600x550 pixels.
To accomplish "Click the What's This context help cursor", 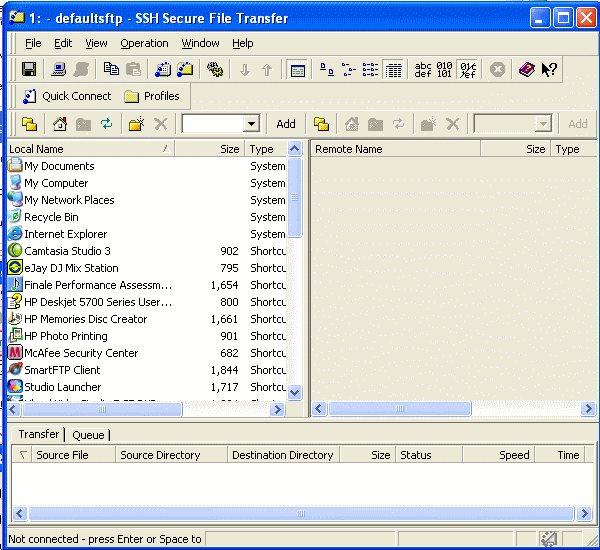I will click(x=549, y=69).
